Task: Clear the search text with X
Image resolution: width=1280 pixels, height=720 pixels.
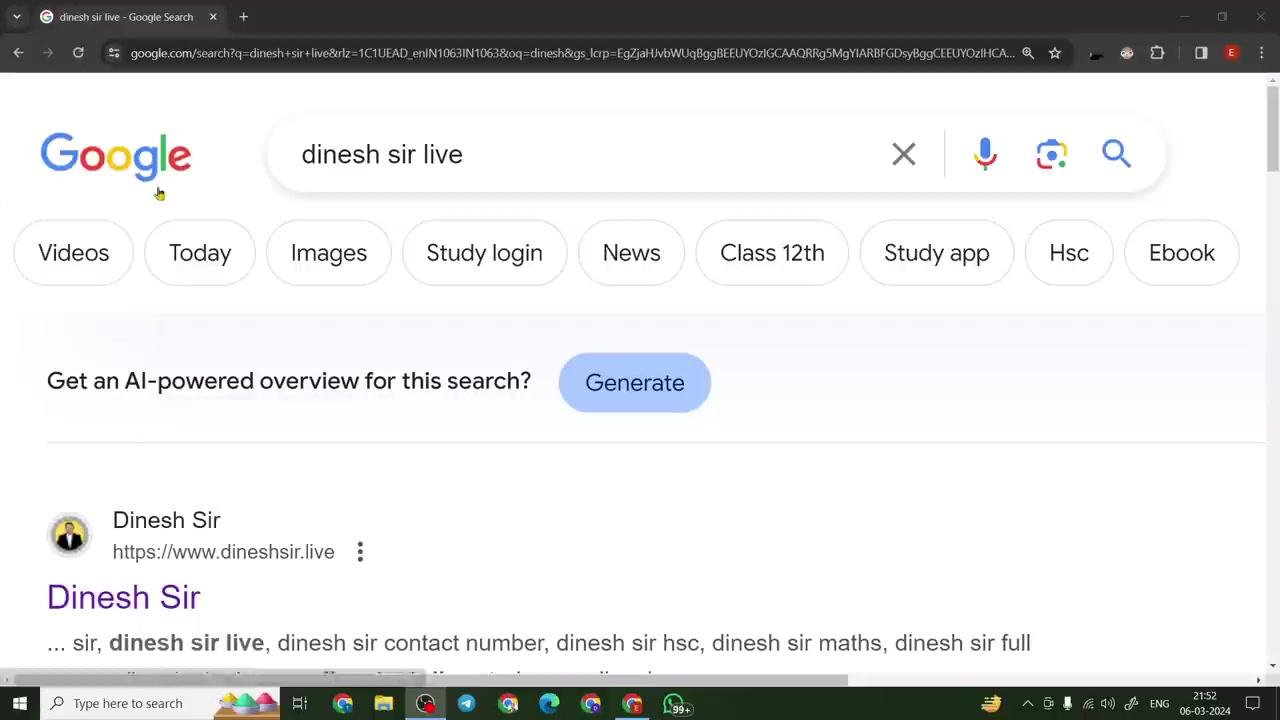Action: point(903,154)
